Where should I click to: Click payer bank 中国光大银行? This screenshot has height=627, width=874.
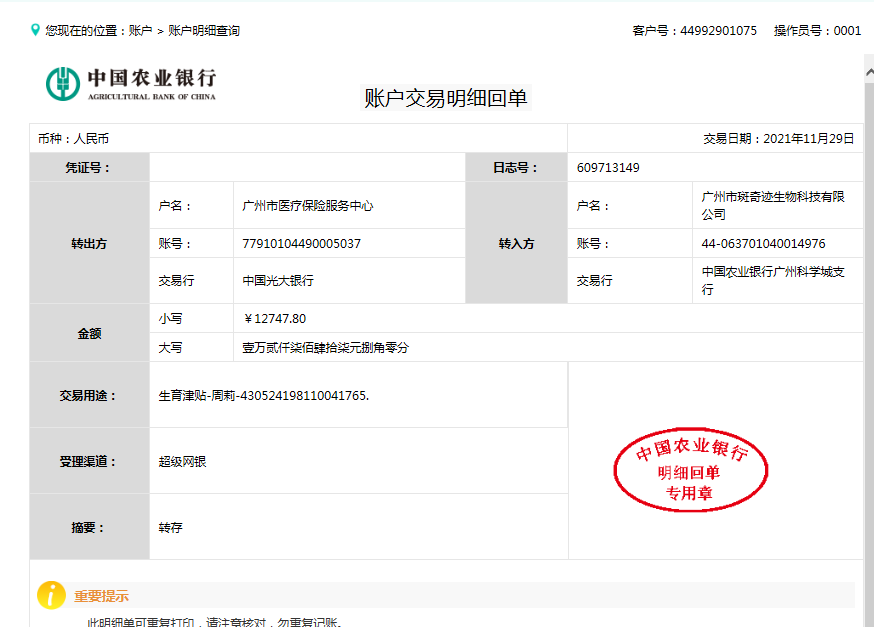pyautogui.click(x=278, y=280)
